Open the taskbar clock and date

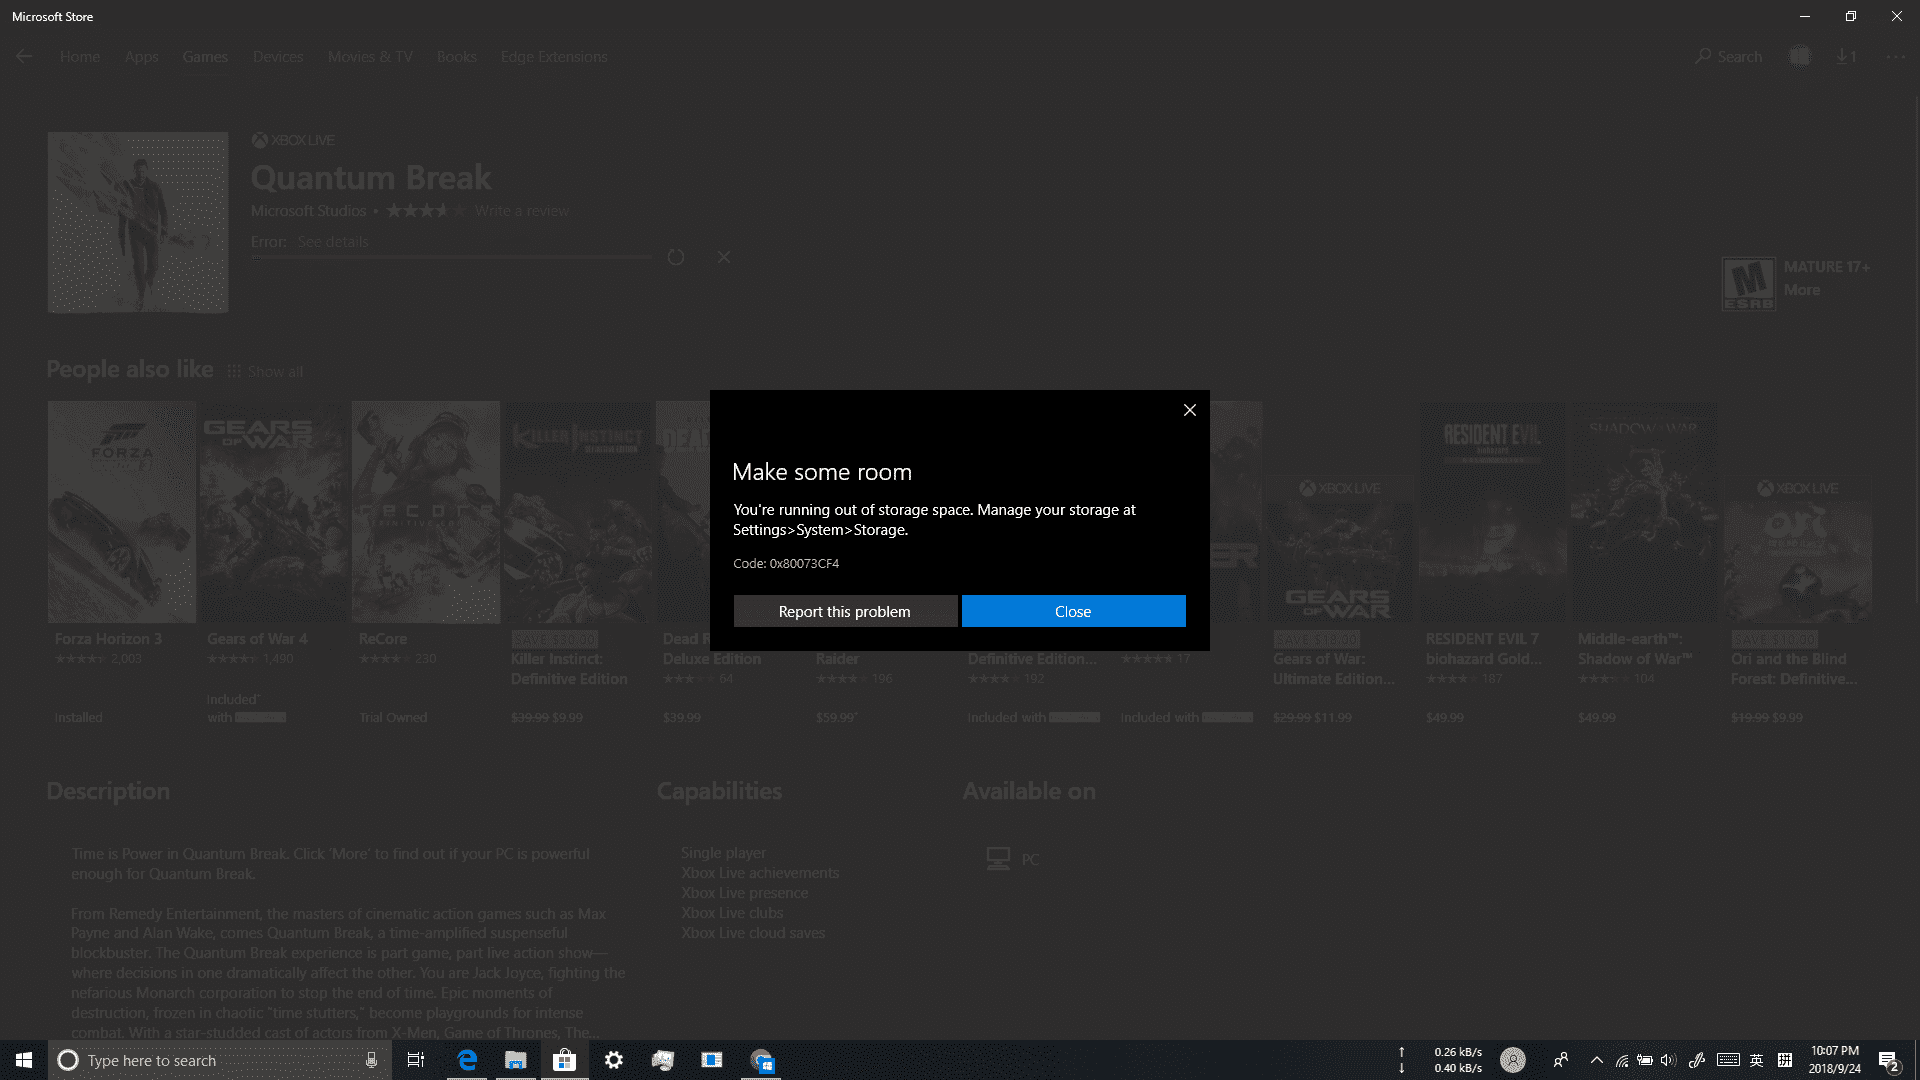[1835, 1060]
